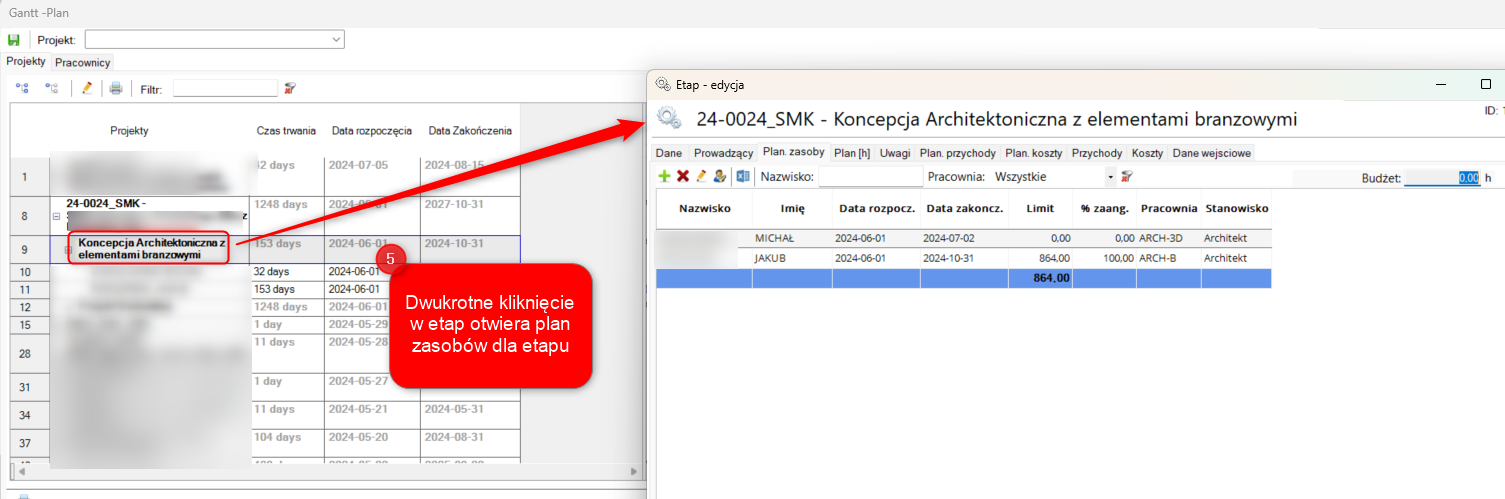This screenshot has height=499, width=1505.
Task: Select Gantt row number 1 header
Action: click(30, 177)
